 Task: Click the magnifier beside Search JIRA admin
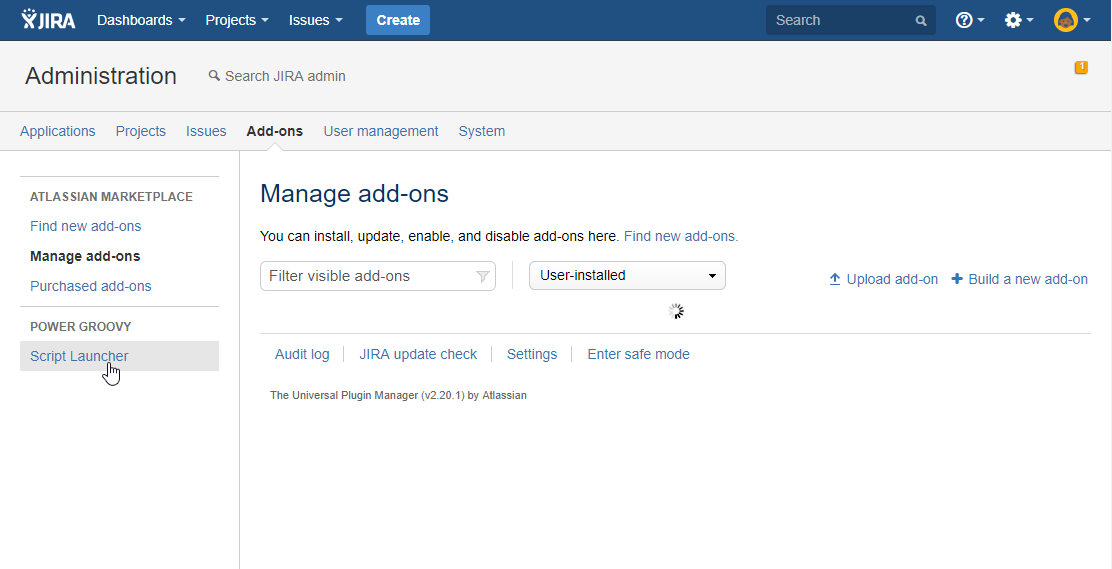pyautogui.click(x=214, y=75)
